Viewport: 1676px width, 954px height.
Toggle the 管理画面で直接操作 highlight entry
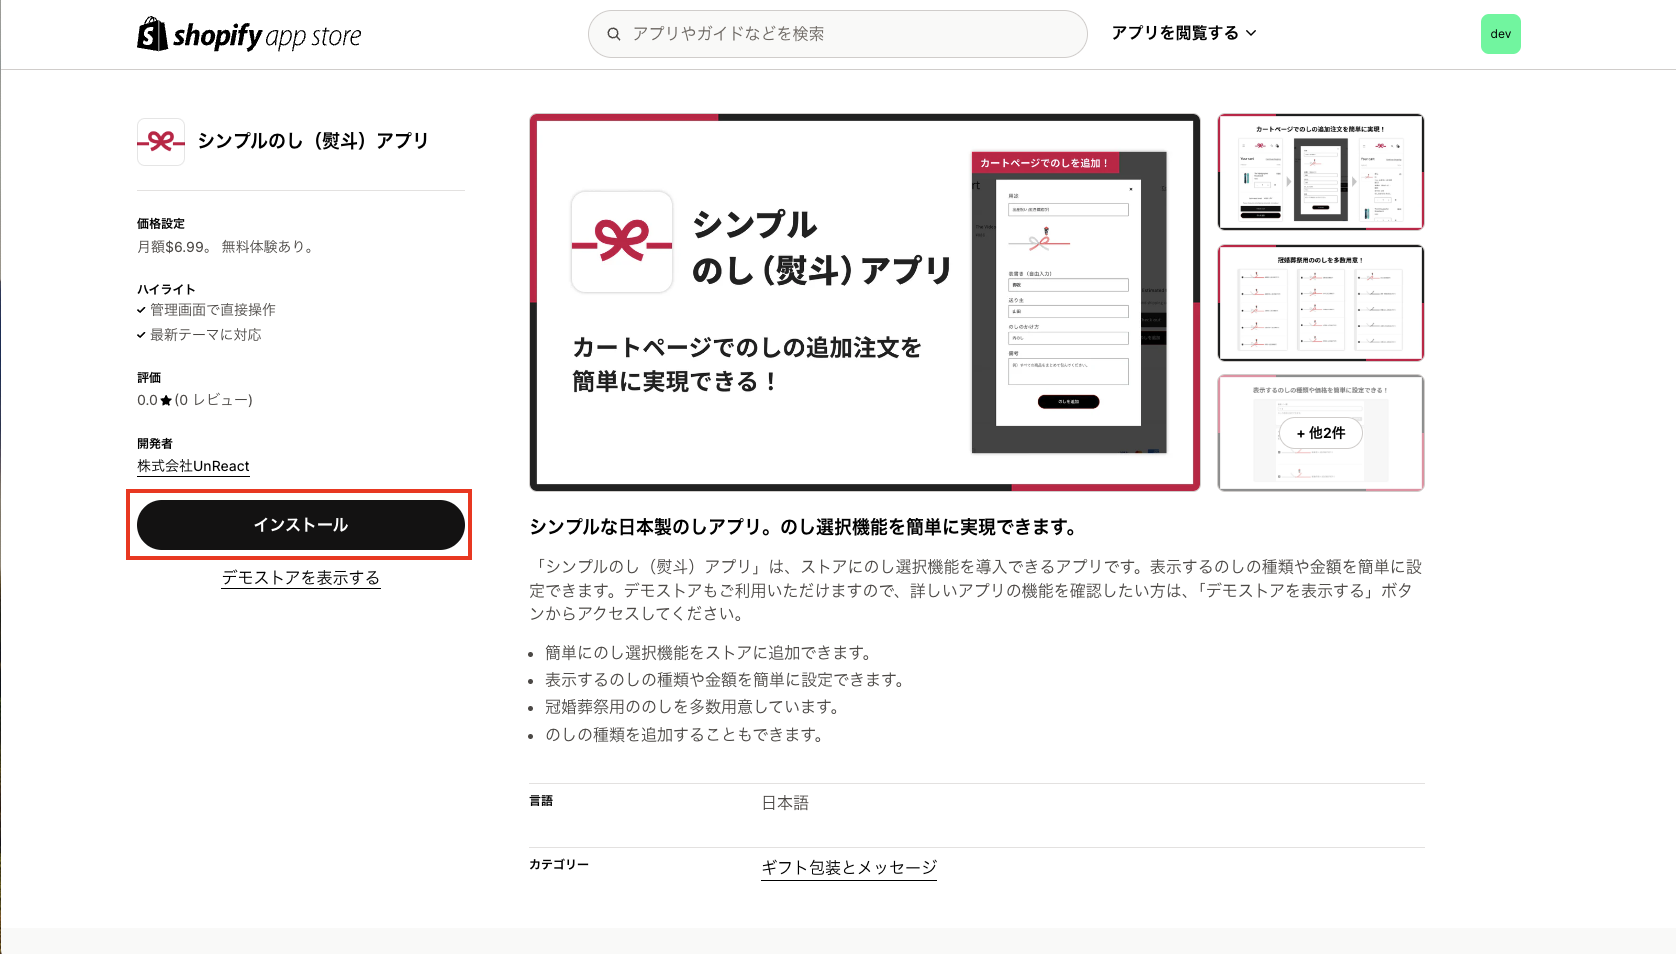pyautogui.click(x=214, y=310)
